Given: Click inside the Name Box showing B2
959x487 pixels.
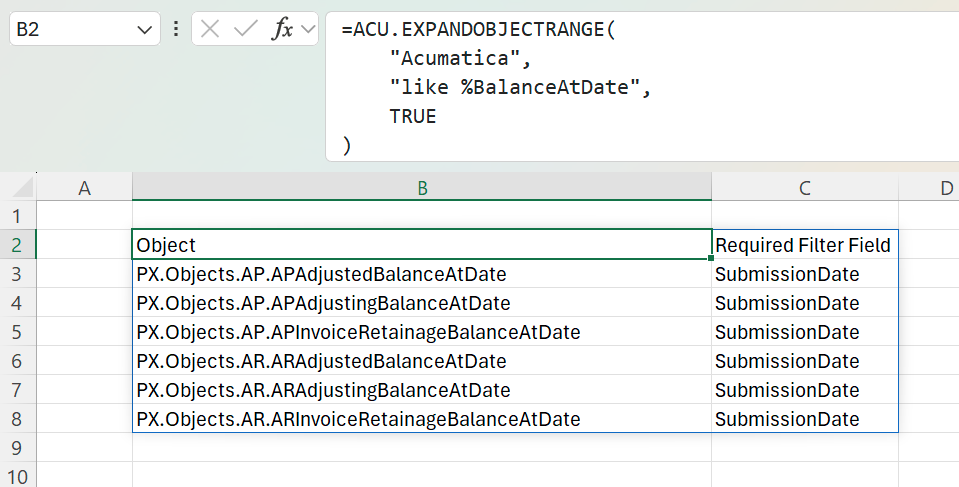Looking at the screenshot, I should coord(73,29).
